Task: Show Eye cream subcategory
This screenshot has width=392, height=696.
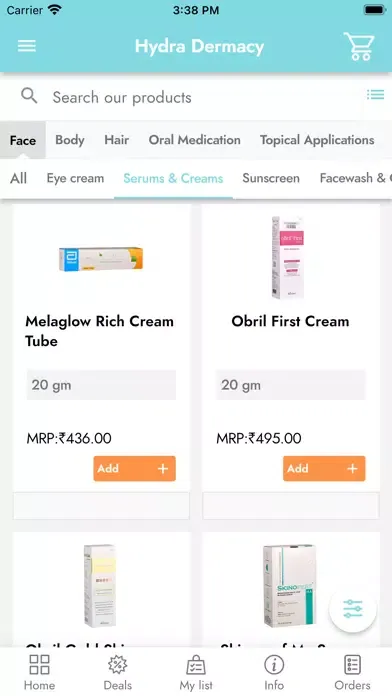Action: (x=75, y=178)
